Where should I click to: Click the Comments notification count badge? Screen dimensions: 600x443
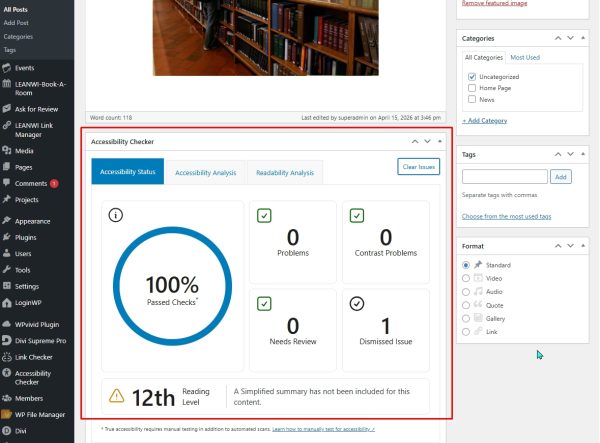point(54,184)
